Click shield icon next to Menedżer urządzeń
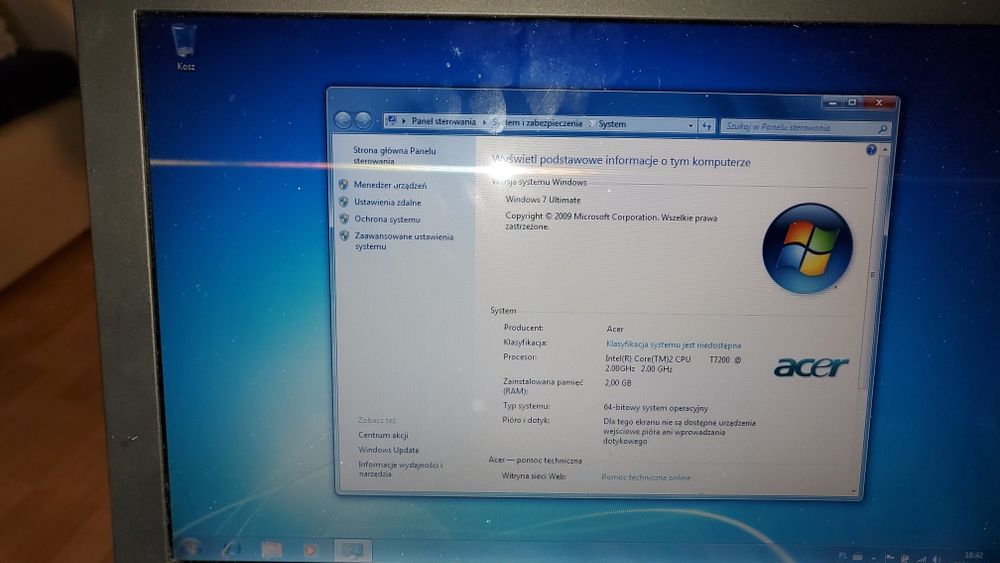 click(x=343, y=185)
